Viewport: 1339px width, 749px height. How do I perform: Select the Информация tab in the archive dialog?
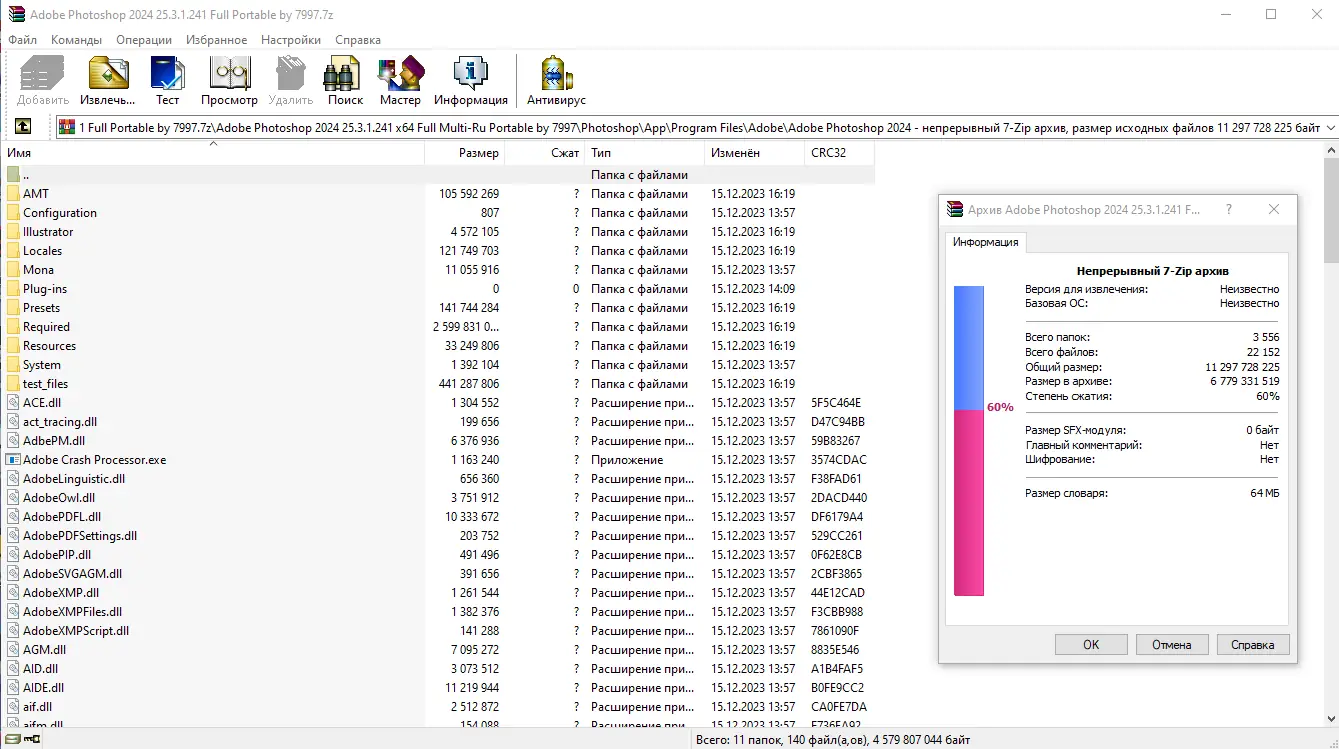point(985,242)
